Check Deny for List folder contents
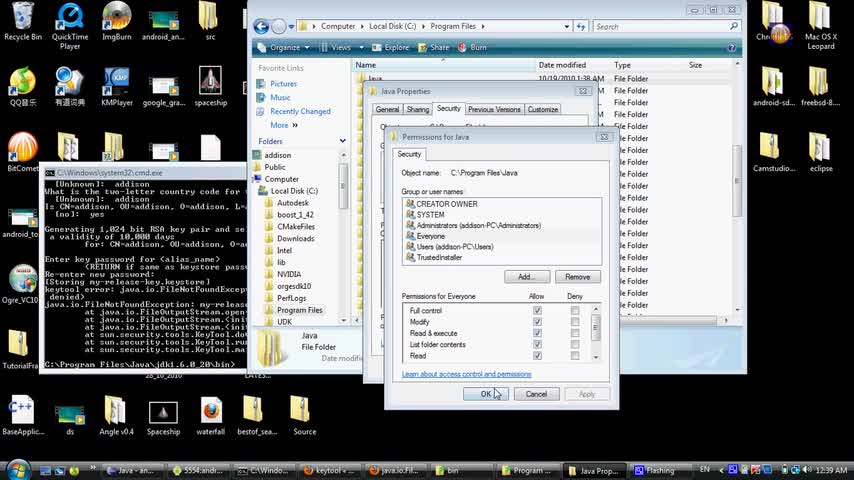The width and height of the screenshot is (854, 480). pos(575,344)
